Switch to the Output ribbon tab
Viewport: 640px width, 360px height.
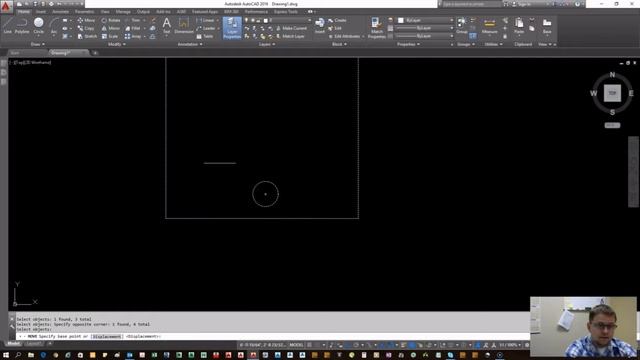(143, 12)
